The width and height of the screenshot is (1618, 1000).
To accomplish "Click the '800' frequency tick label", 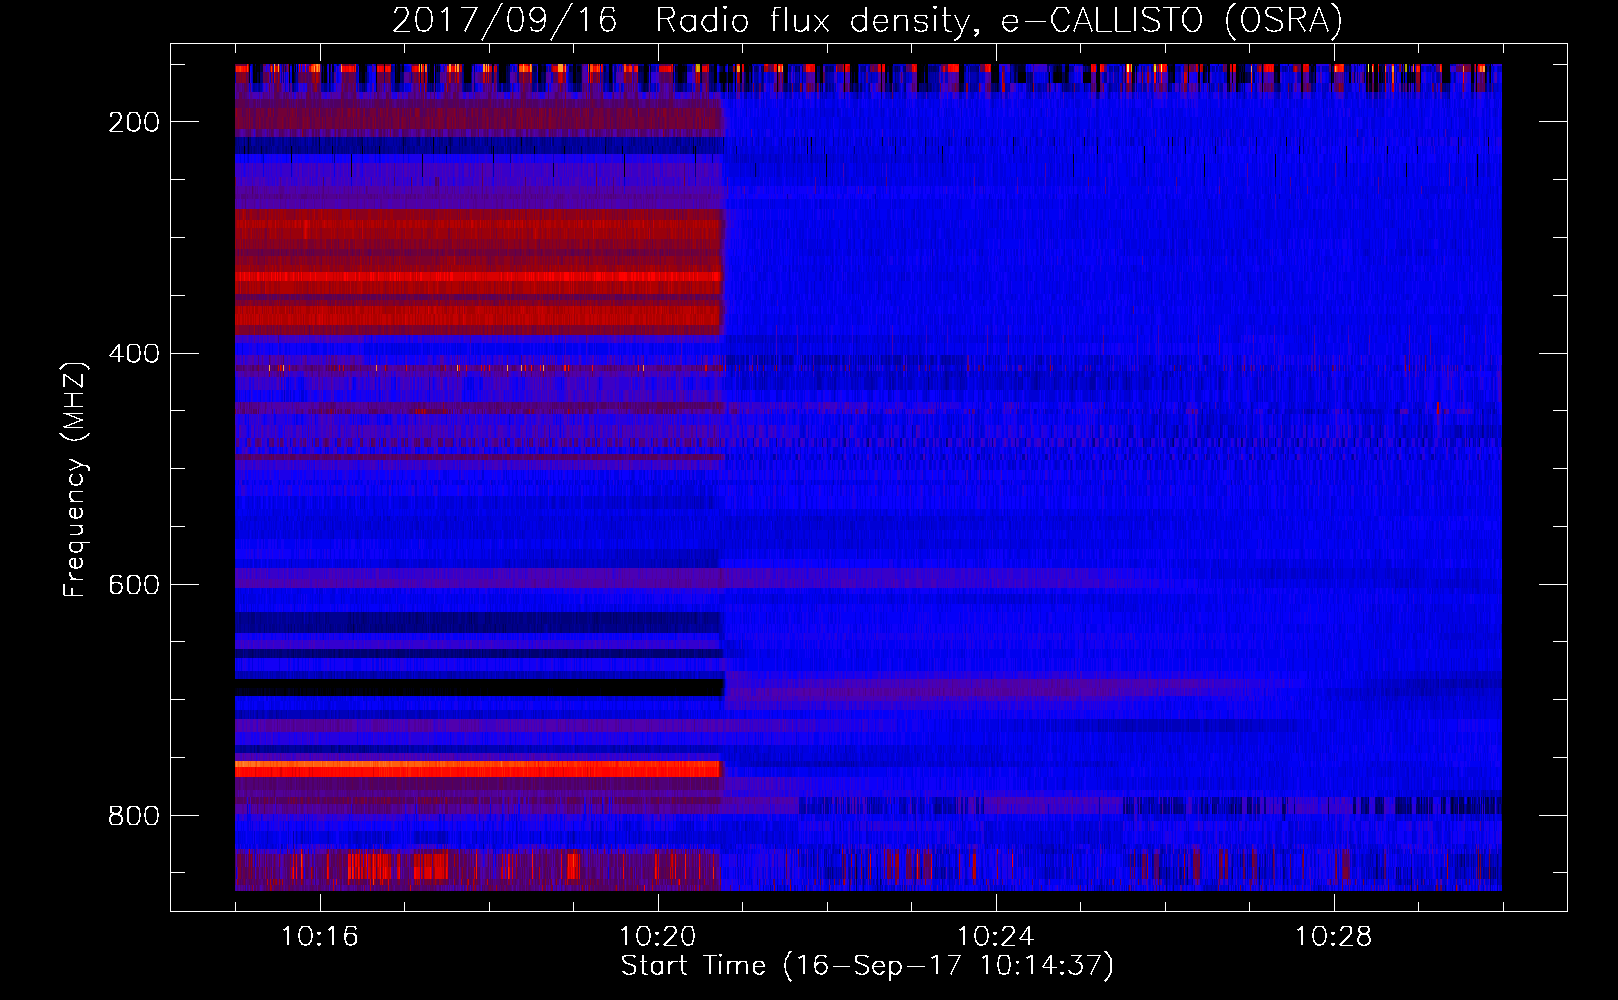I will pos(134,816).
